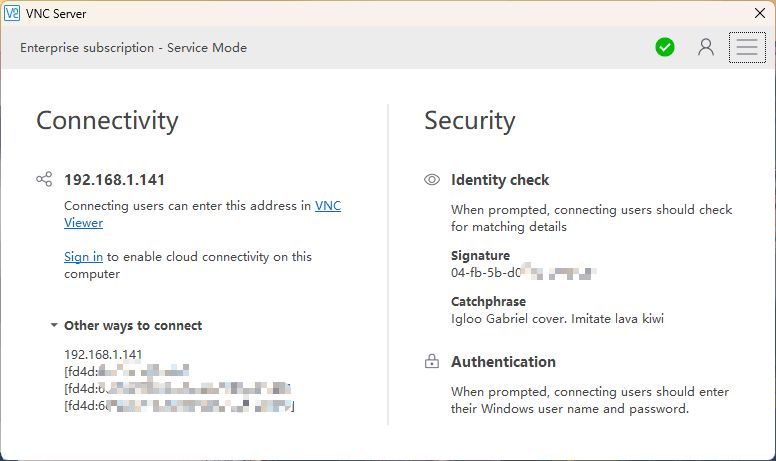Click the catchphrase Igloo Gabriel cover text
This screenshot has height=461, width=776.
tap(557, 319)
